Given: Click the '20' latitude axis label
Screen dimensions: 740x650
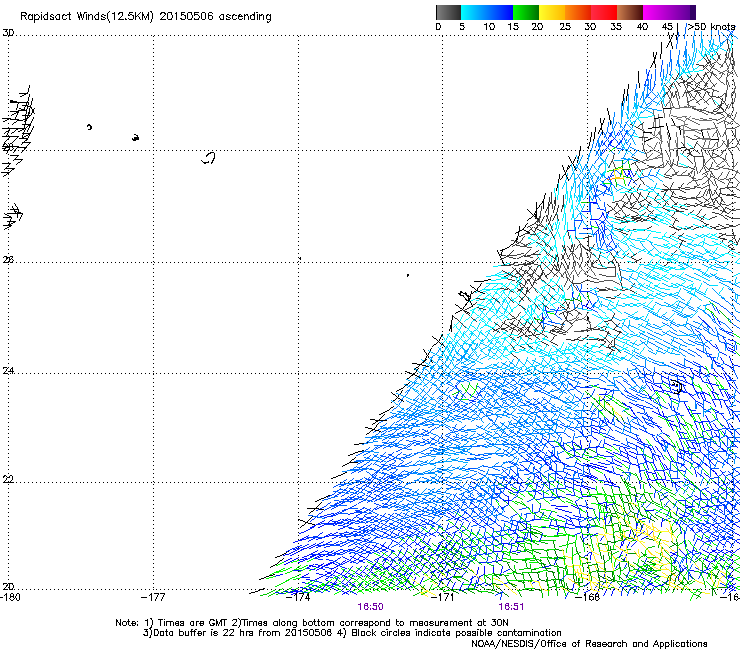Looking at the screenshot, I should (8, 586).
